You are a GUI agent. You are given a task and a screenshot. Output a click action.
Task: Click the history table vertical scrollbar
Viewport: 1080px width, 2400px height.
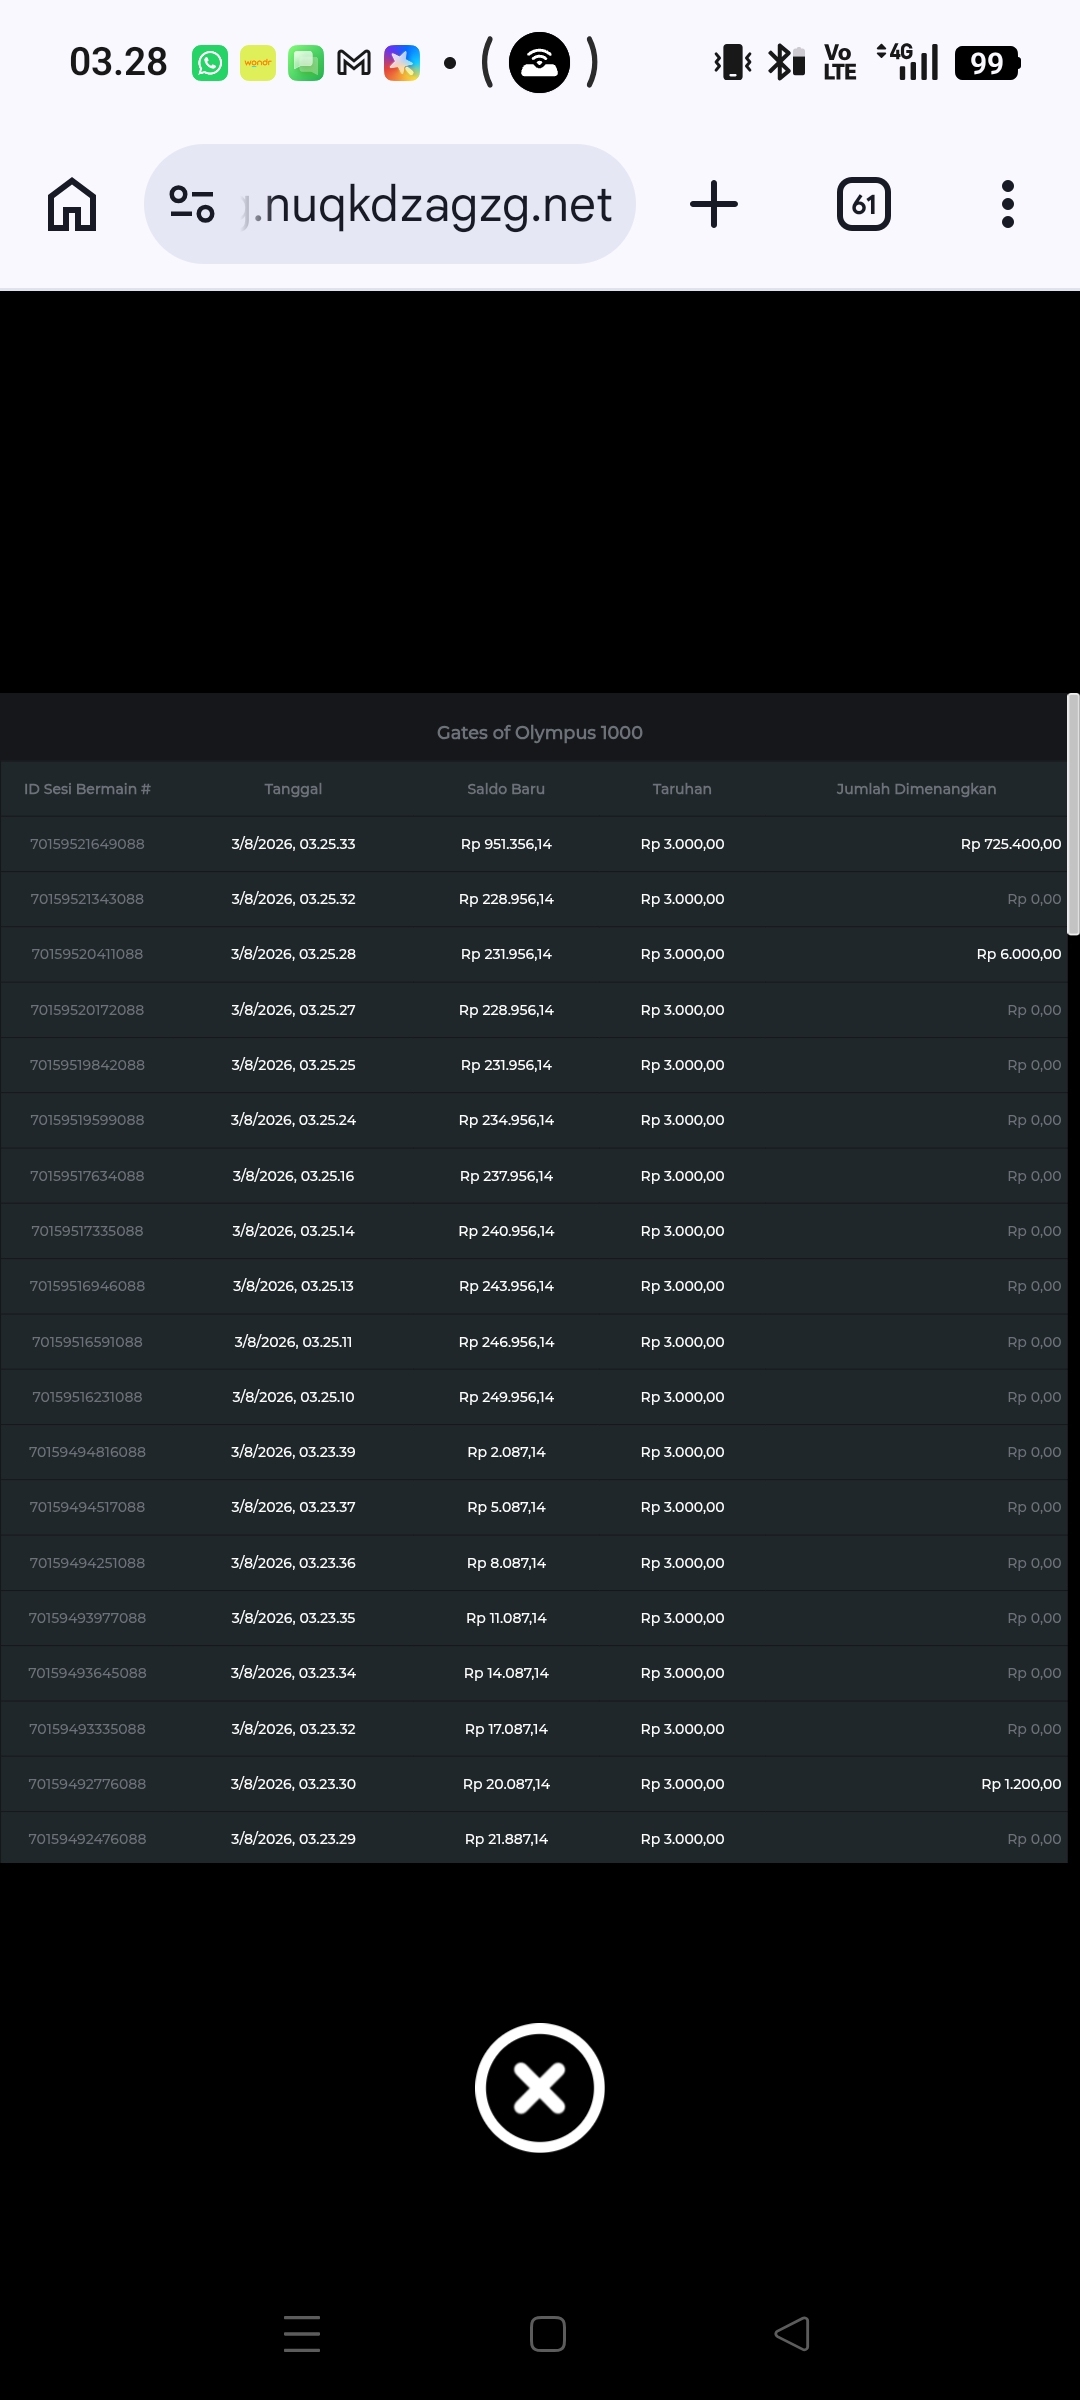[1073, 814]
